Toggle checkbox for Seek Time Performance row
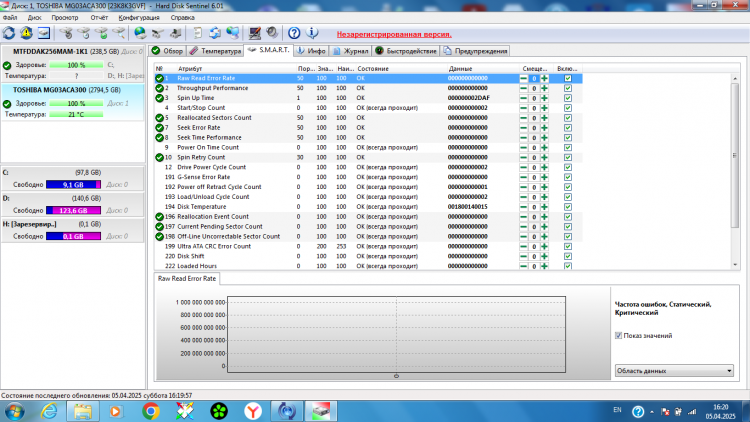Image resolution: width=750 pixels, height=422 pixels. click(x=568, y=137)
